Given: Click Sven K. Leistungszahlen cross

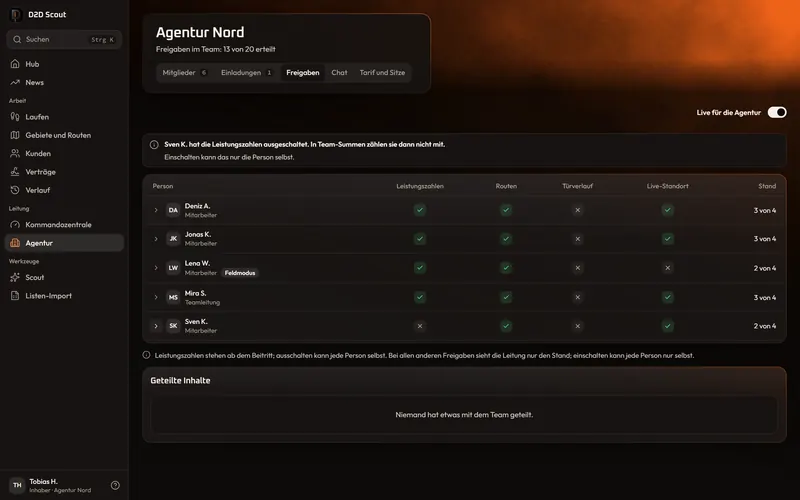Looking at the screenshot, I should tap(420, 326).
